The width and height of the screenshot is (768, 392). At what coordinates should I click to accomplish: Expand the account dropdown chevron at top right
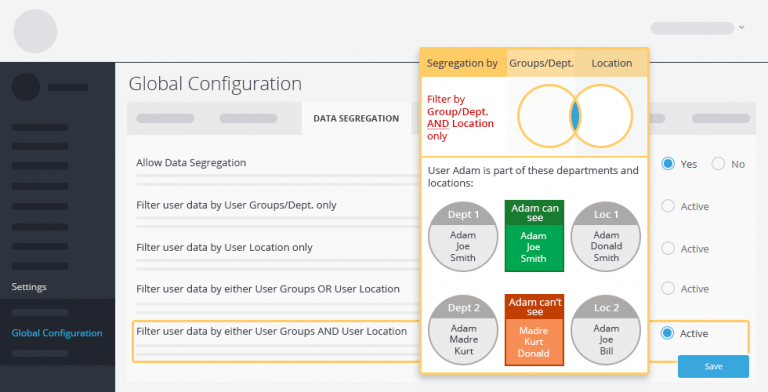742,27
